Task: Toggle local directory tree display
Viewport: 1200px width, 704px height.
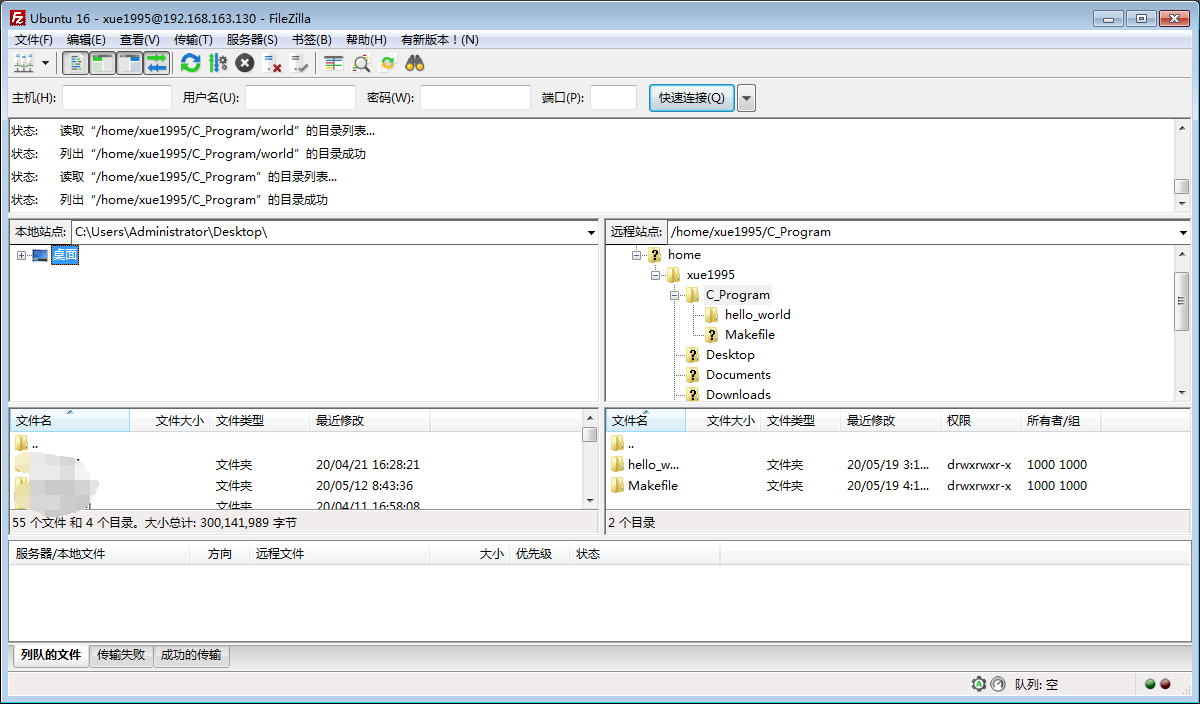Action: (x=102, y=64)
